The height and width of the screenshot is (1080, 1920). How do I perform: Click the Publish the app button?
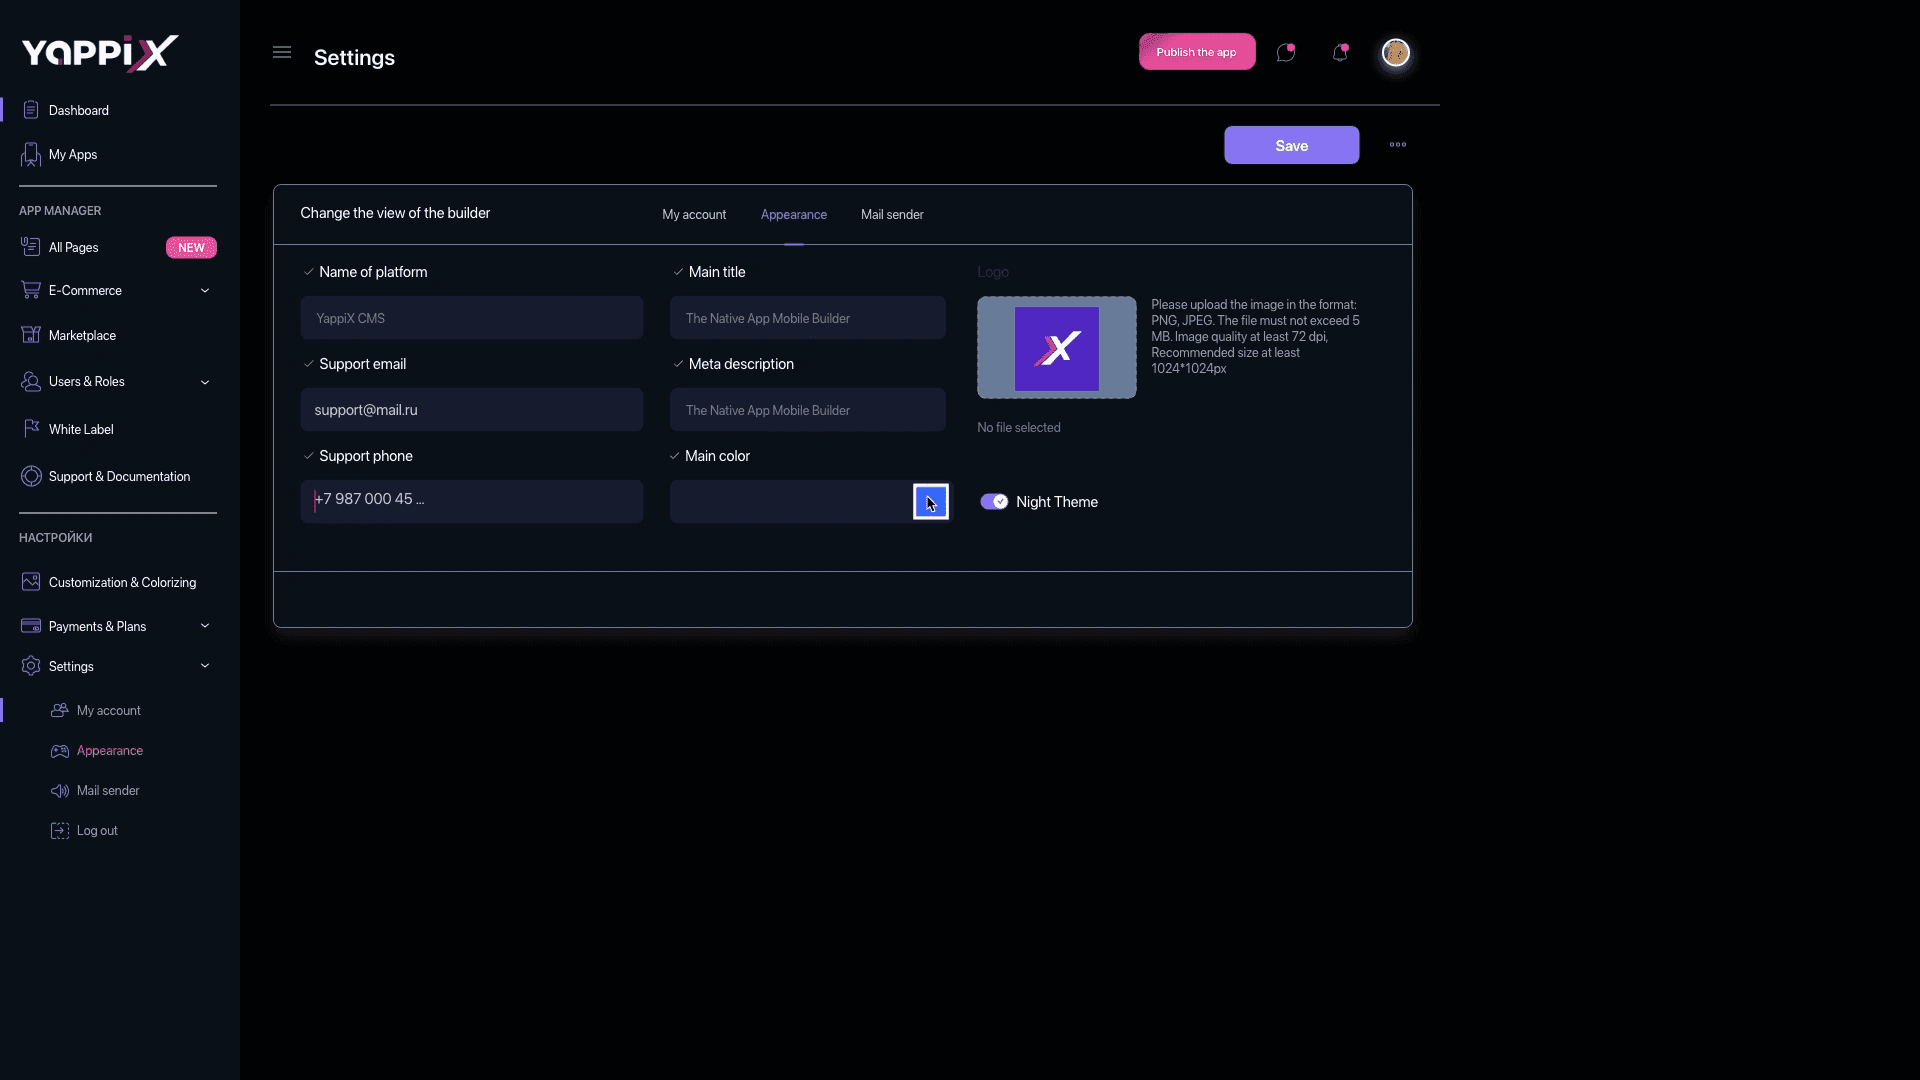[1196, 52]
